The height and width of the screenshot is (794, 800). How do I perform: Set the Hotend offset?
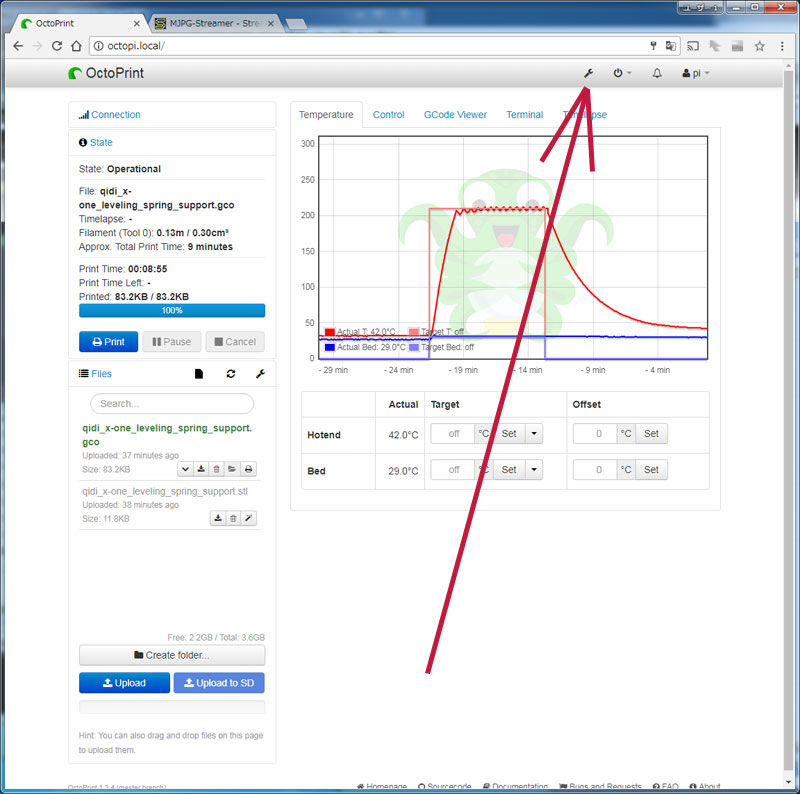pyautogui.click(x=651, y=434)
